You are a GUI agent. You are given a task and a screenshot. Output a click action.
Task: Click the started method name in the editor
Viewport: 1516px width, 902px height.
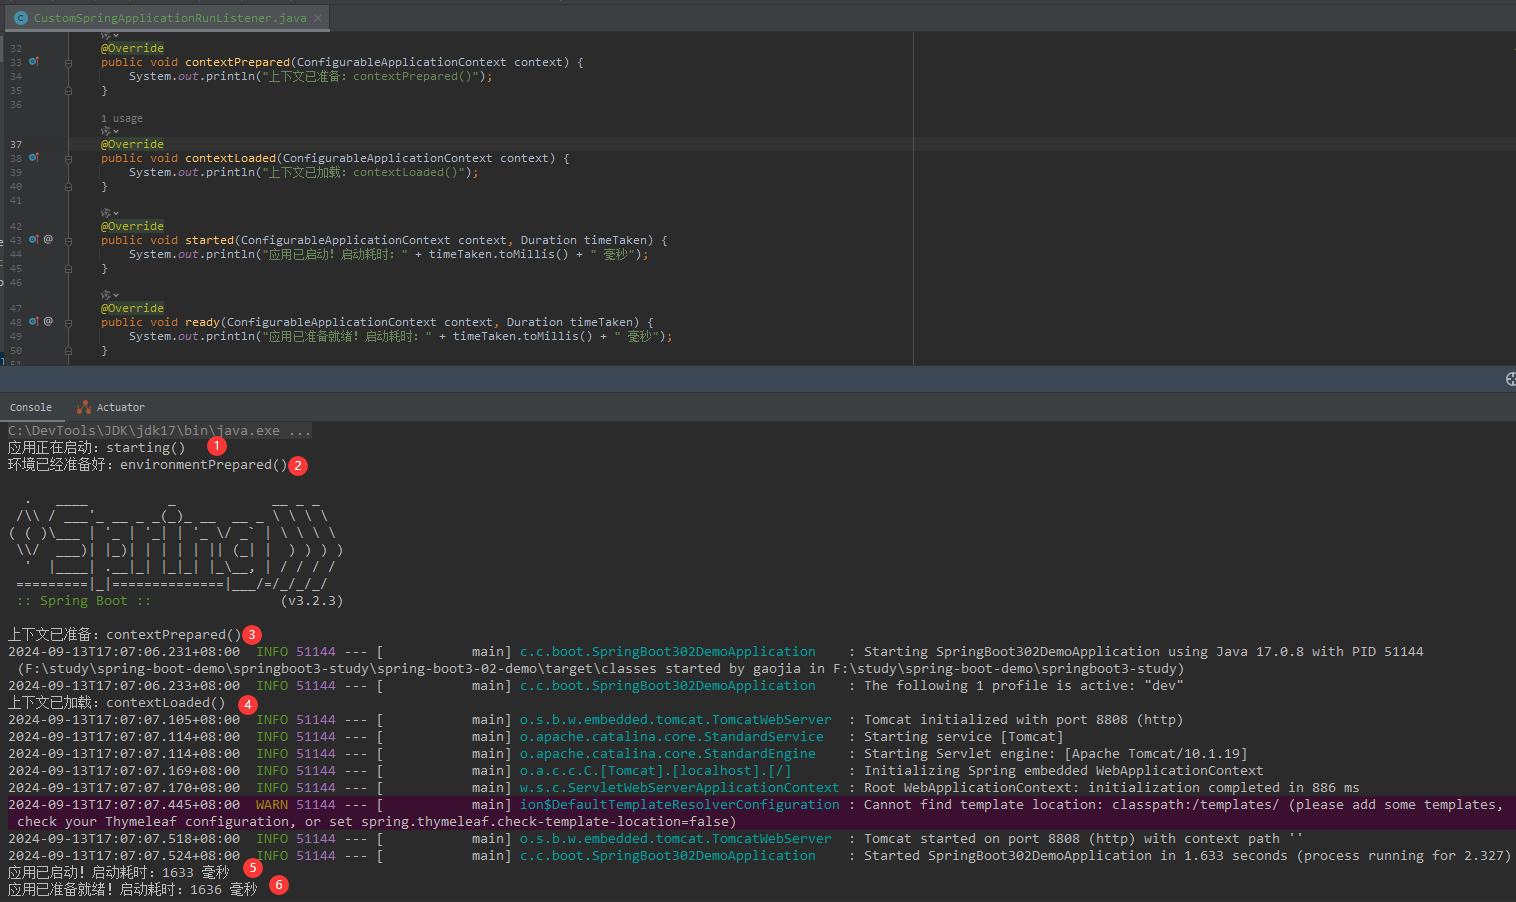209,240
